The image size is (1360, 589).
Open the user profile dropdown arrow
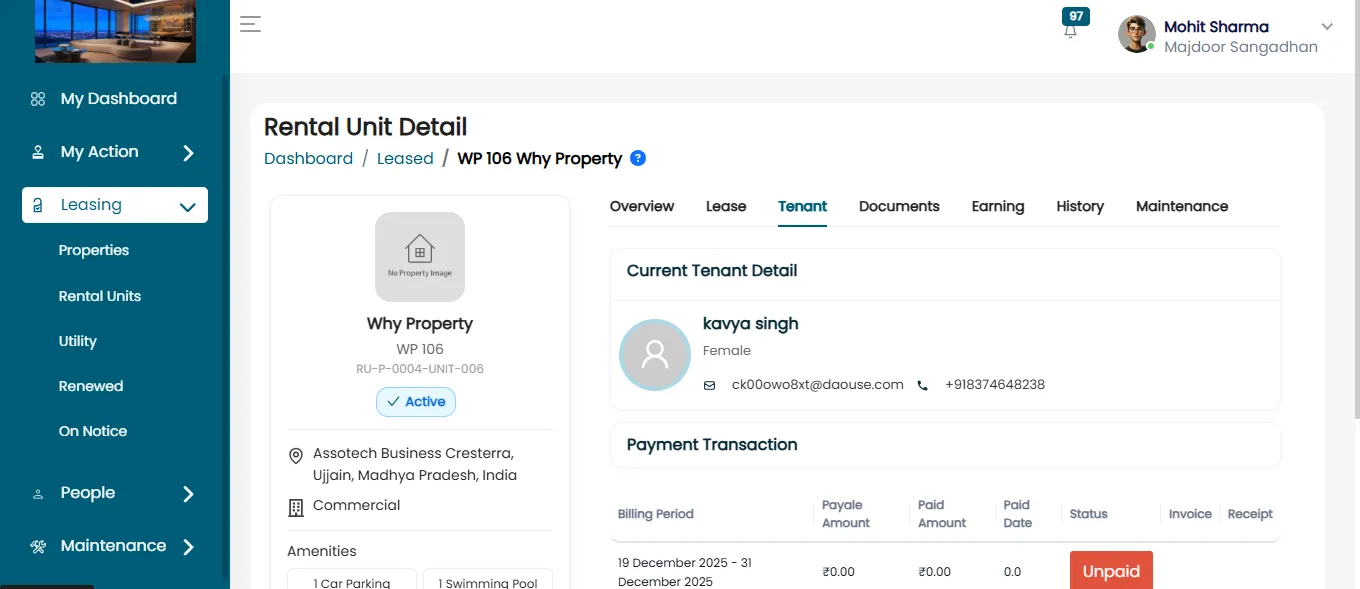tap(1327, 27)
